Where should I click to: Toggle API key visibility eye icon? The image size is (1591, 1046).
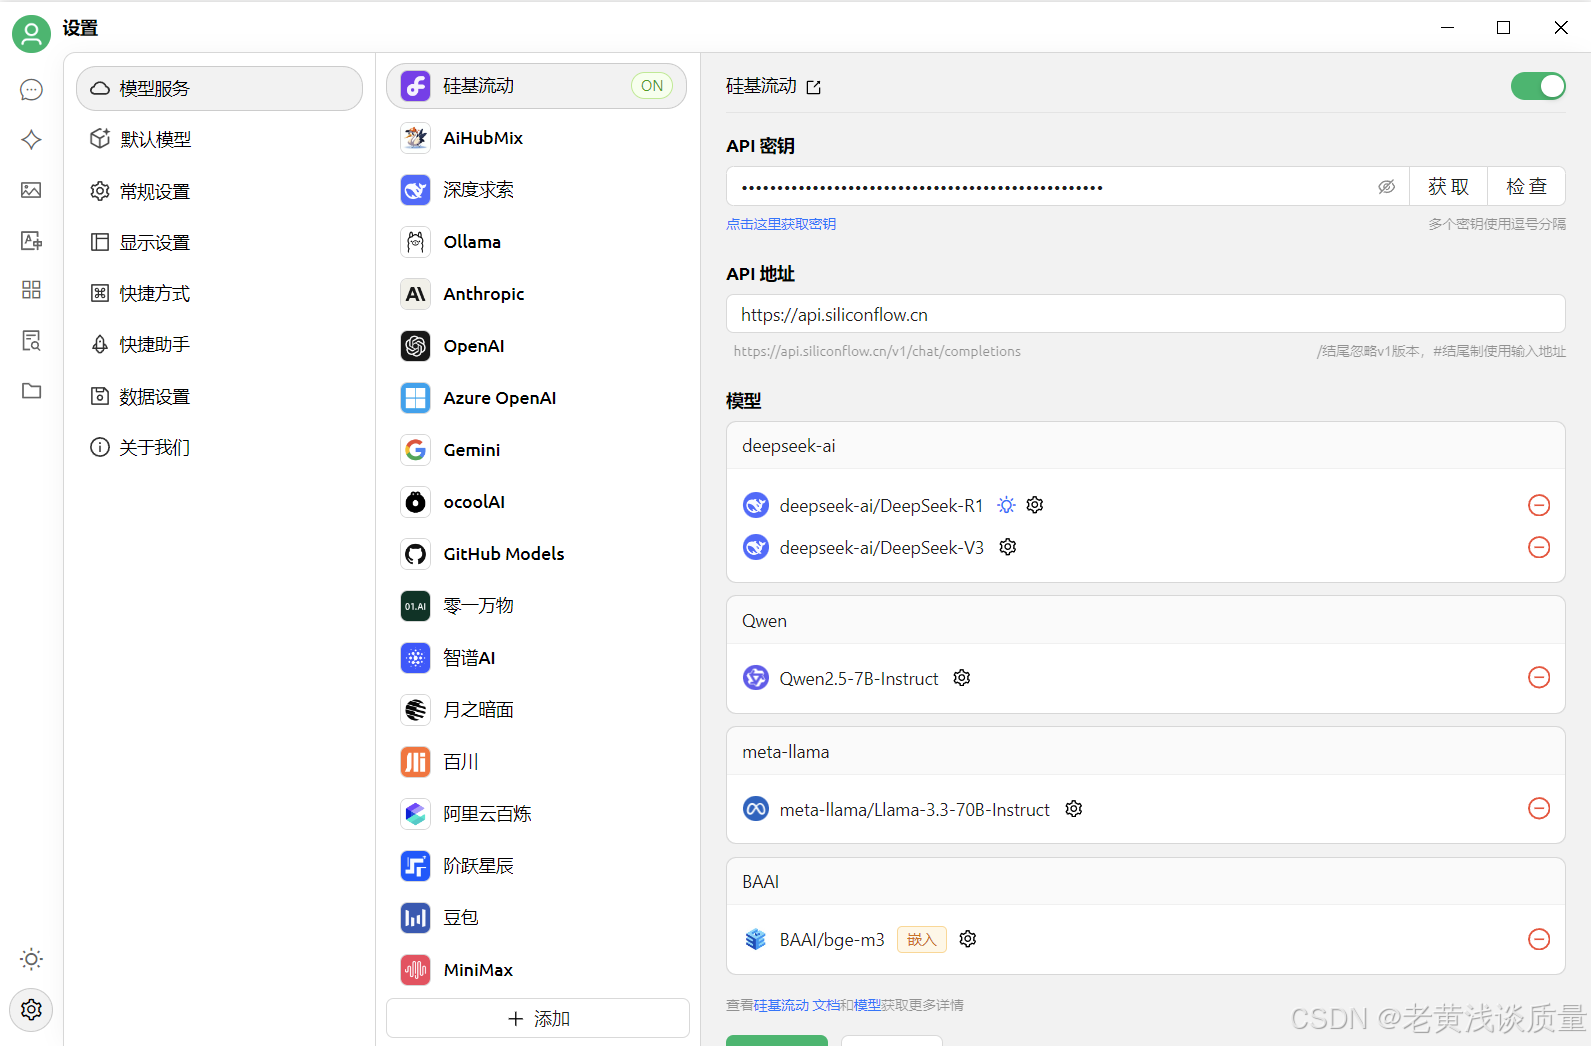pyautogui.click(x=1386, y=187)
